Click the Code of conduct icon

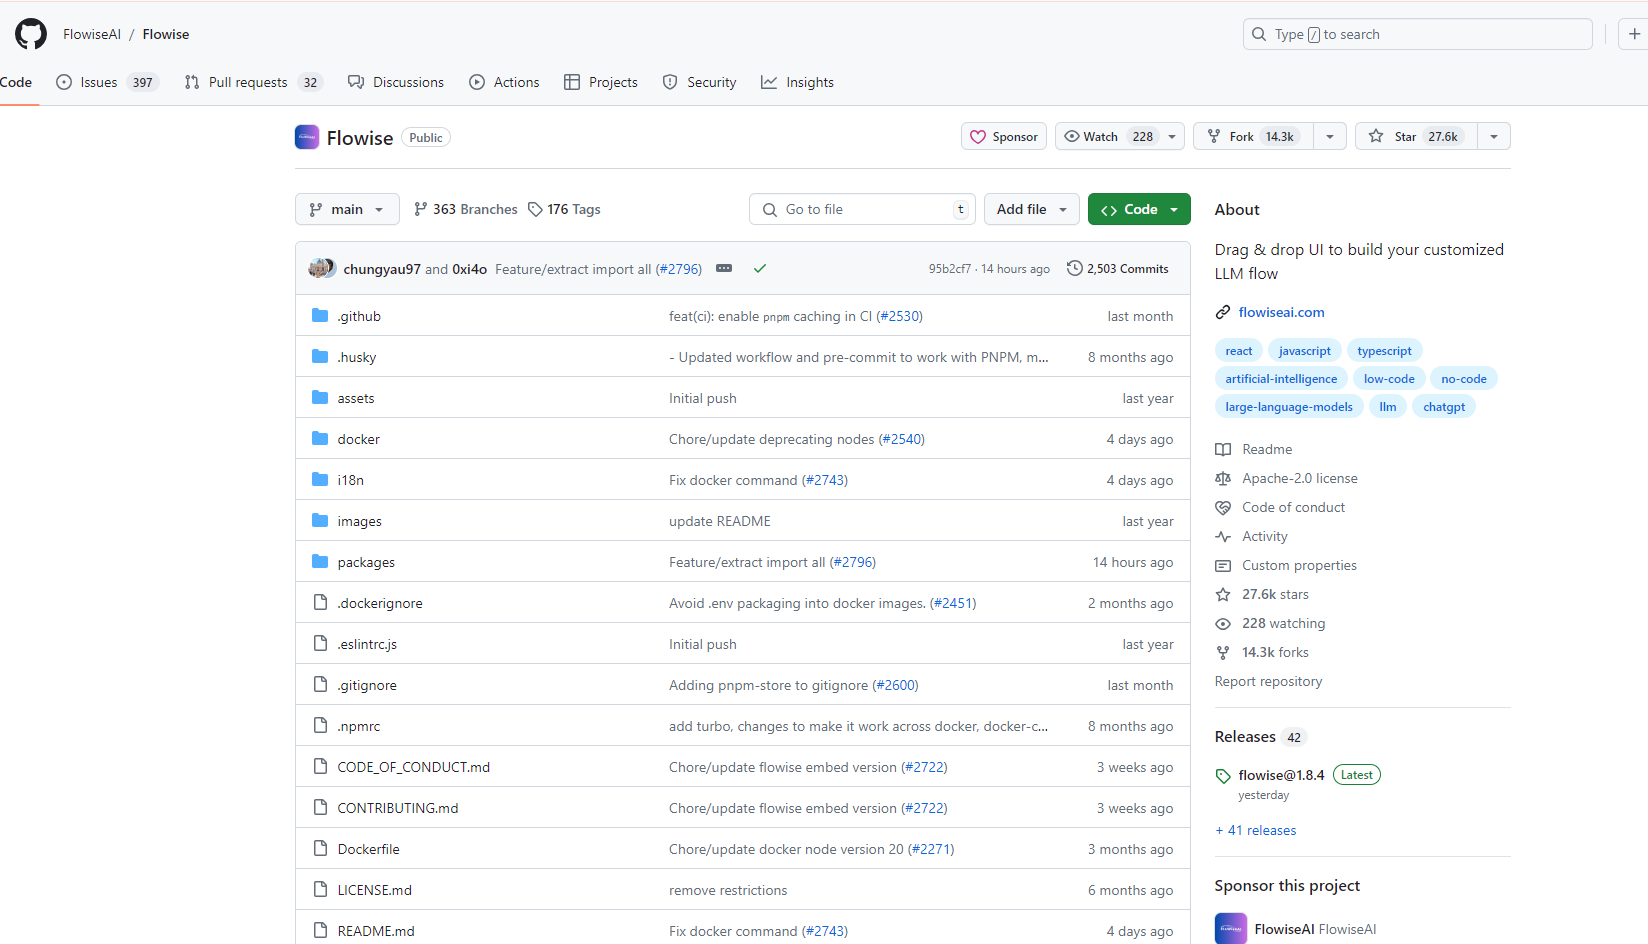coord(1223,507)
